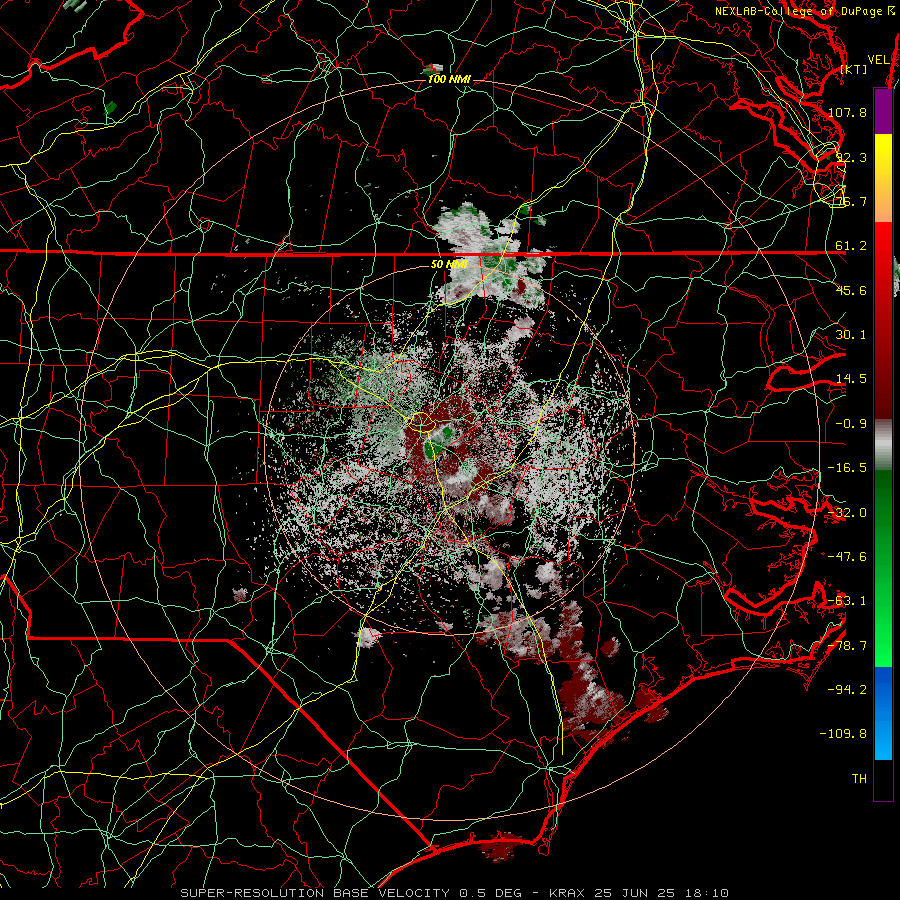Select the -32.0 scale value

tap(847, 513)
